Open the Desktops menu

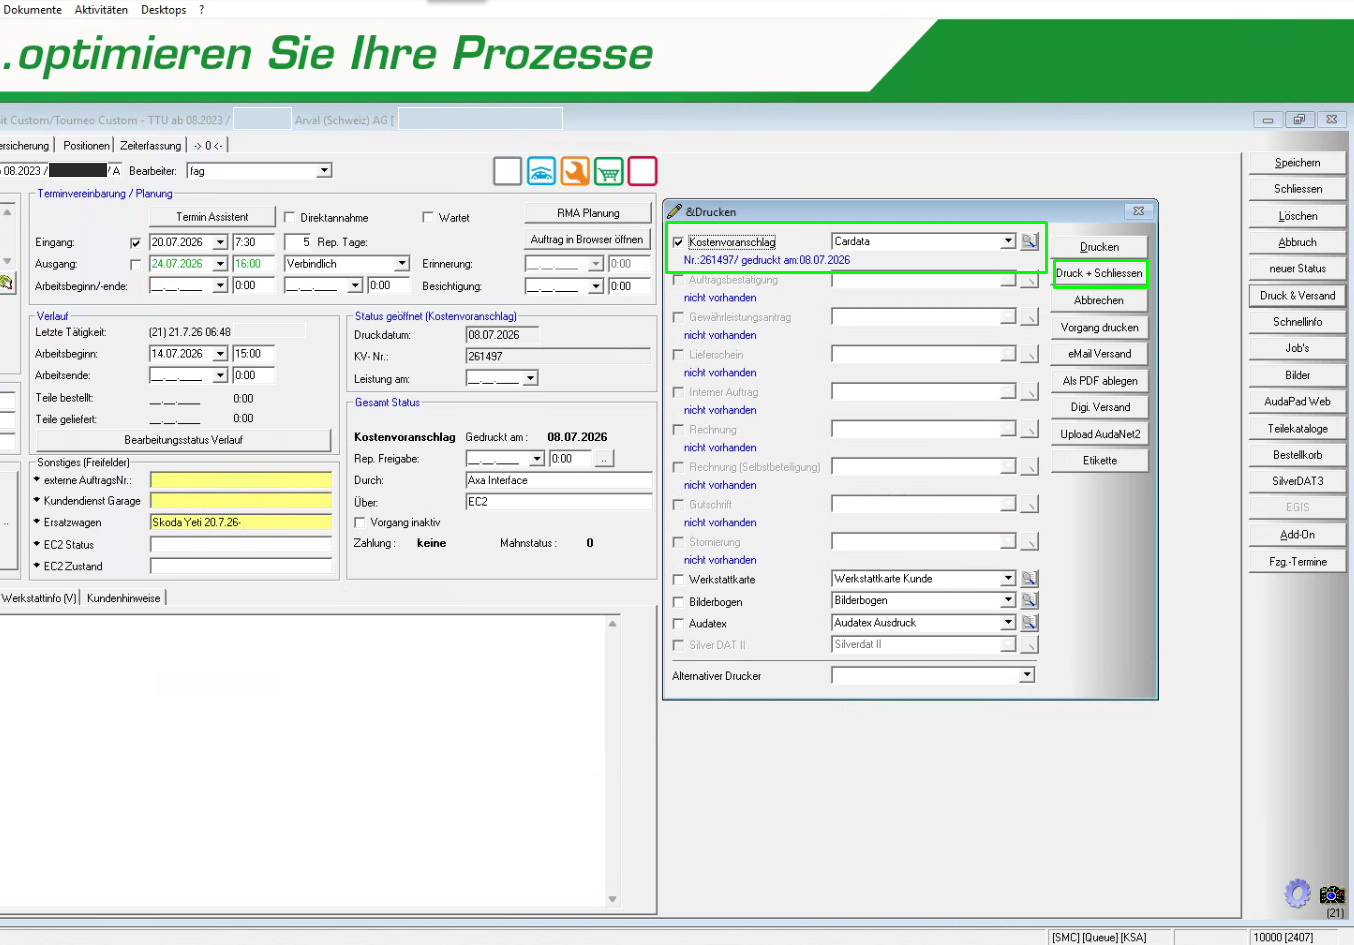(x=164, y=9)
